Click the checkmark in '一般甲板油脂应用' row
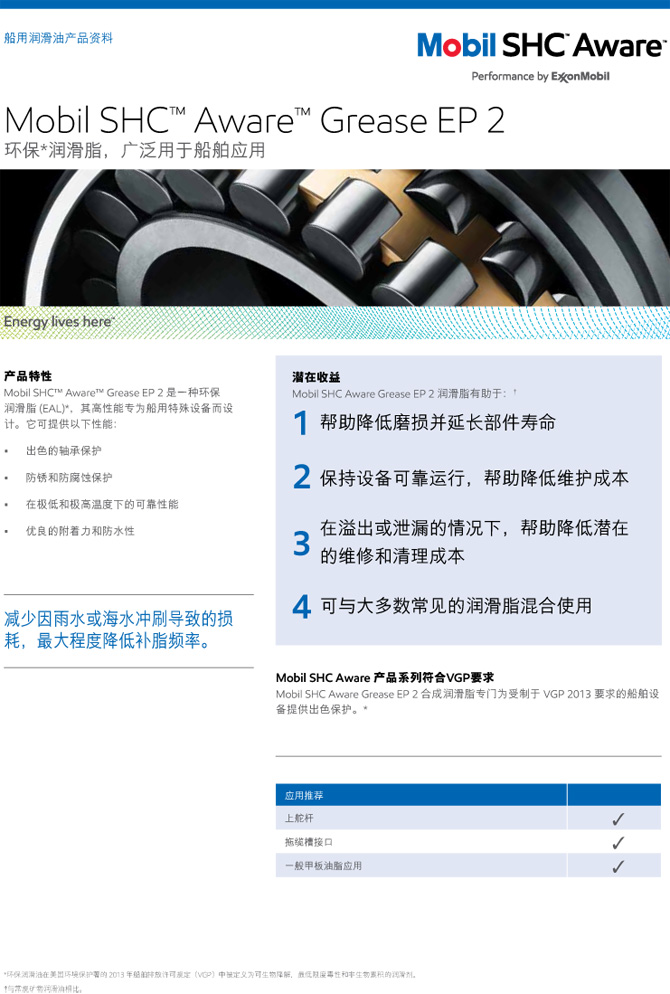 click(x=618, y=866)
